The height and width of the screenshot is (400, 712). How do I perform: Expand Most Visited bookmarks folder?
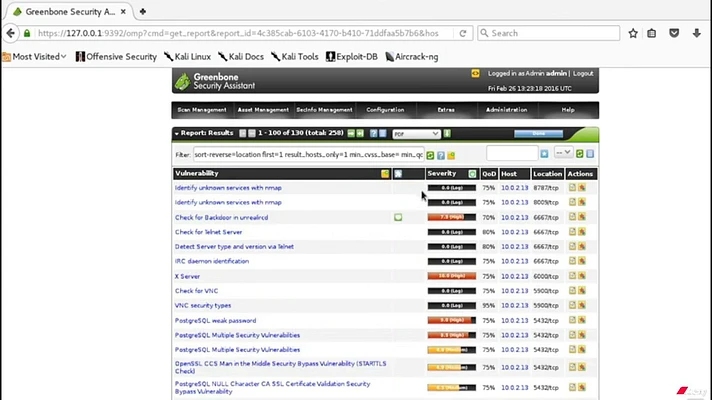35,57
